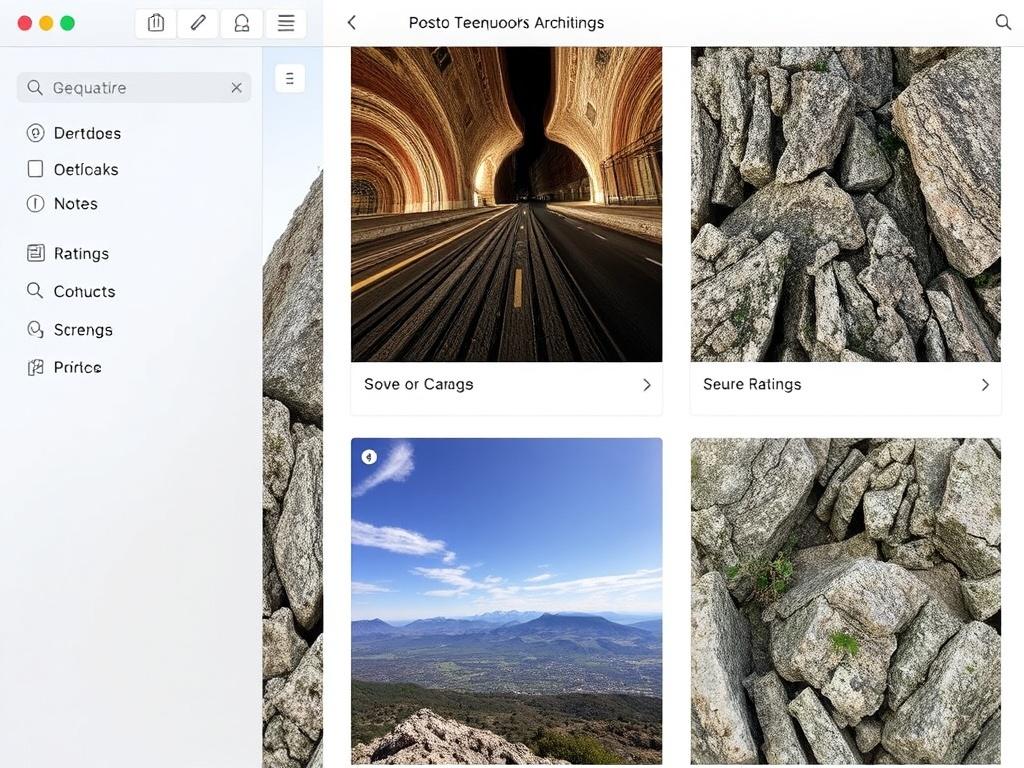Select Oetlcaks sidebar item

(86, 169)
